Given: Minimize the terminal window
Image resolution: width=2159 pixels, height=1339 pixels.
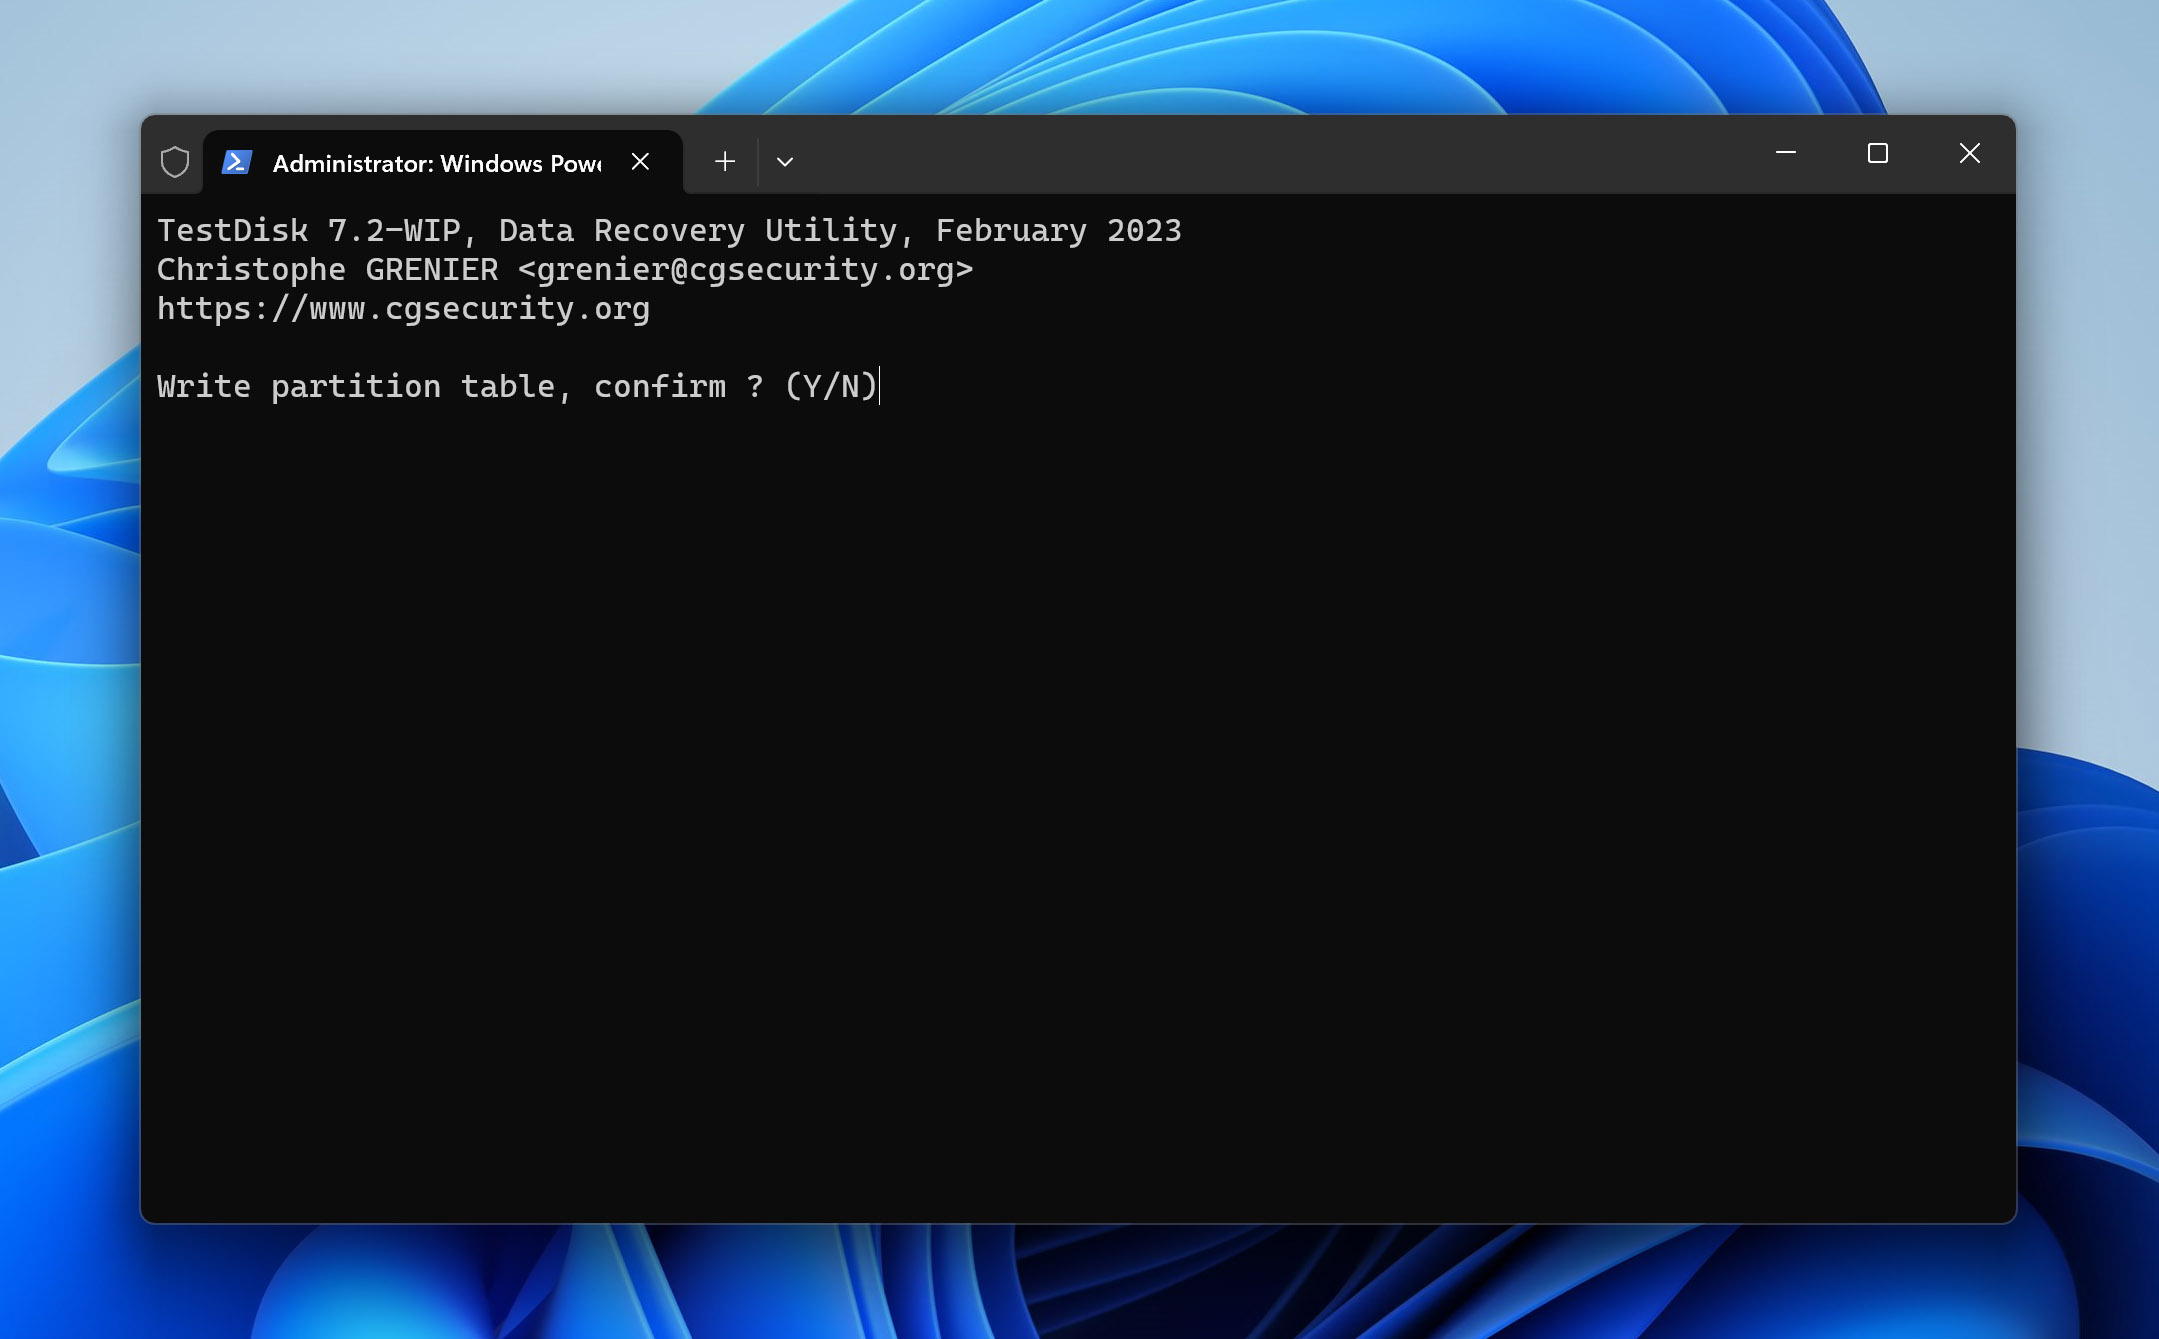Looking at the screenshot, I should 1786,153.
